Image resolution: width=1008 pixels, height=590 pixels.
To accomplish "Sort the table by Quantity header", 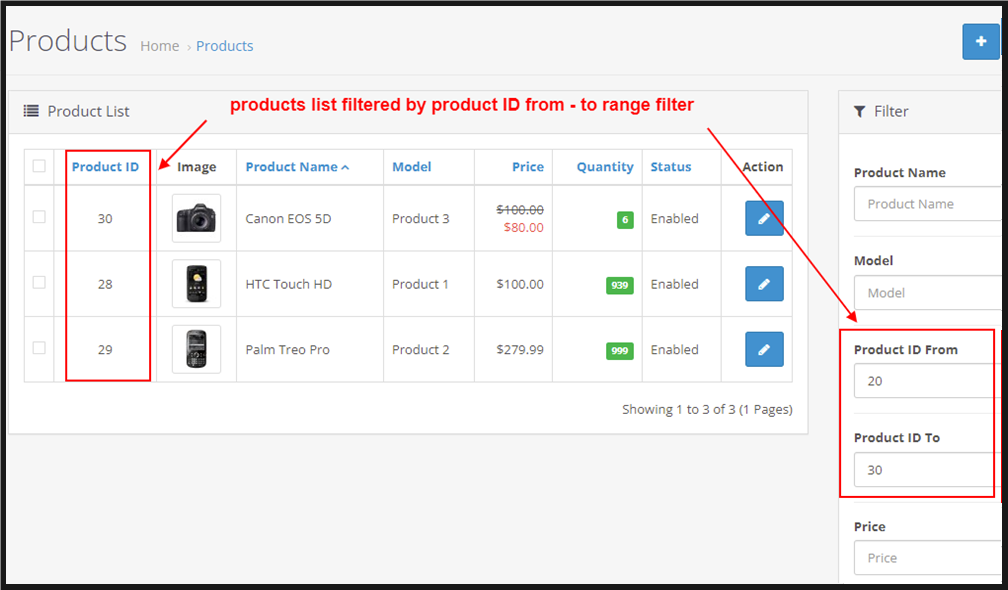I will [604, 167].
